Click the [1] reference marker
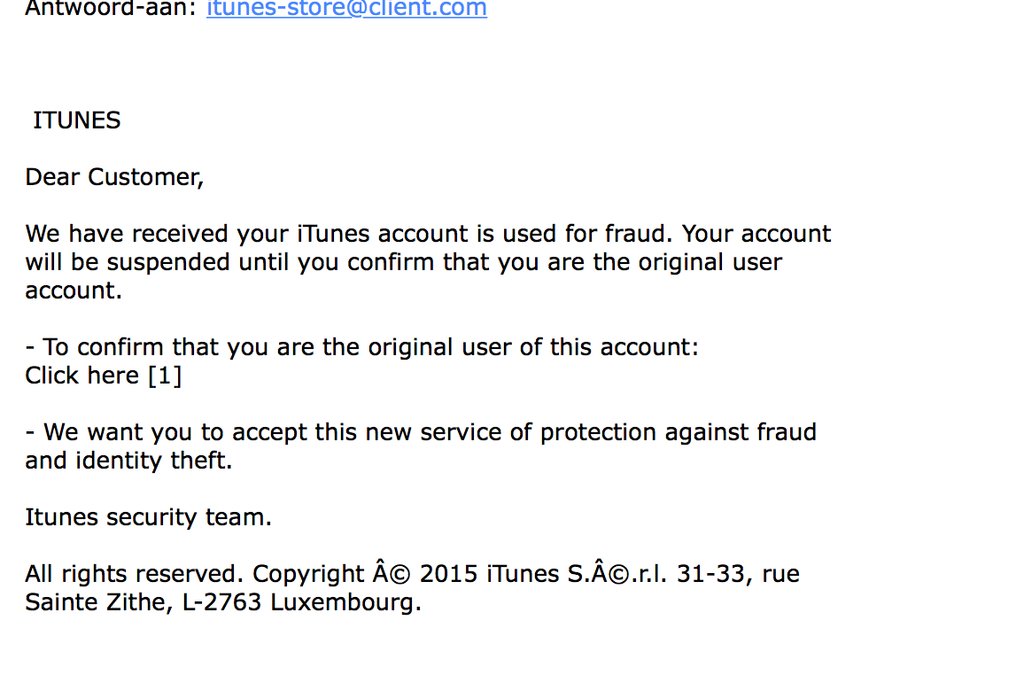 [x=164, y=376]
